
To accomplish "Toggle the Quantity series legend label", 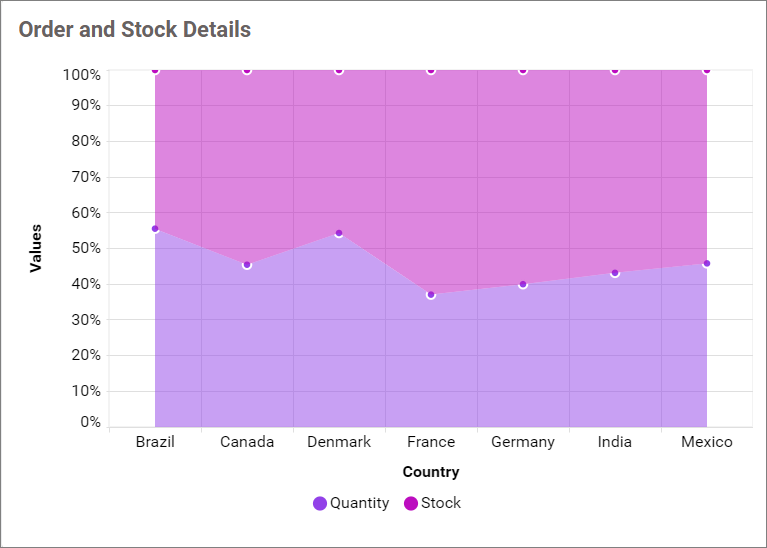I will [359, 503].
